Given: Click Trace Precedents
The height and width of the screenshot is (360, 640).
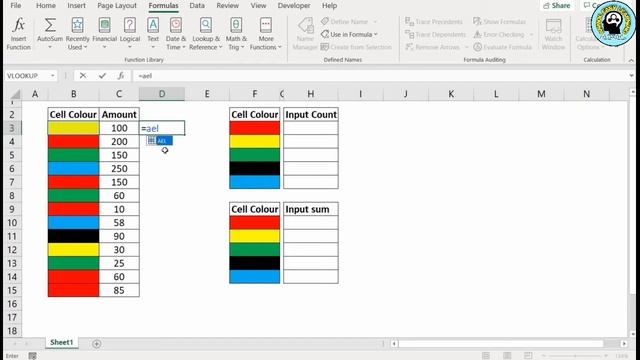Looking at the screenshot, I should (x=434, y=22).
